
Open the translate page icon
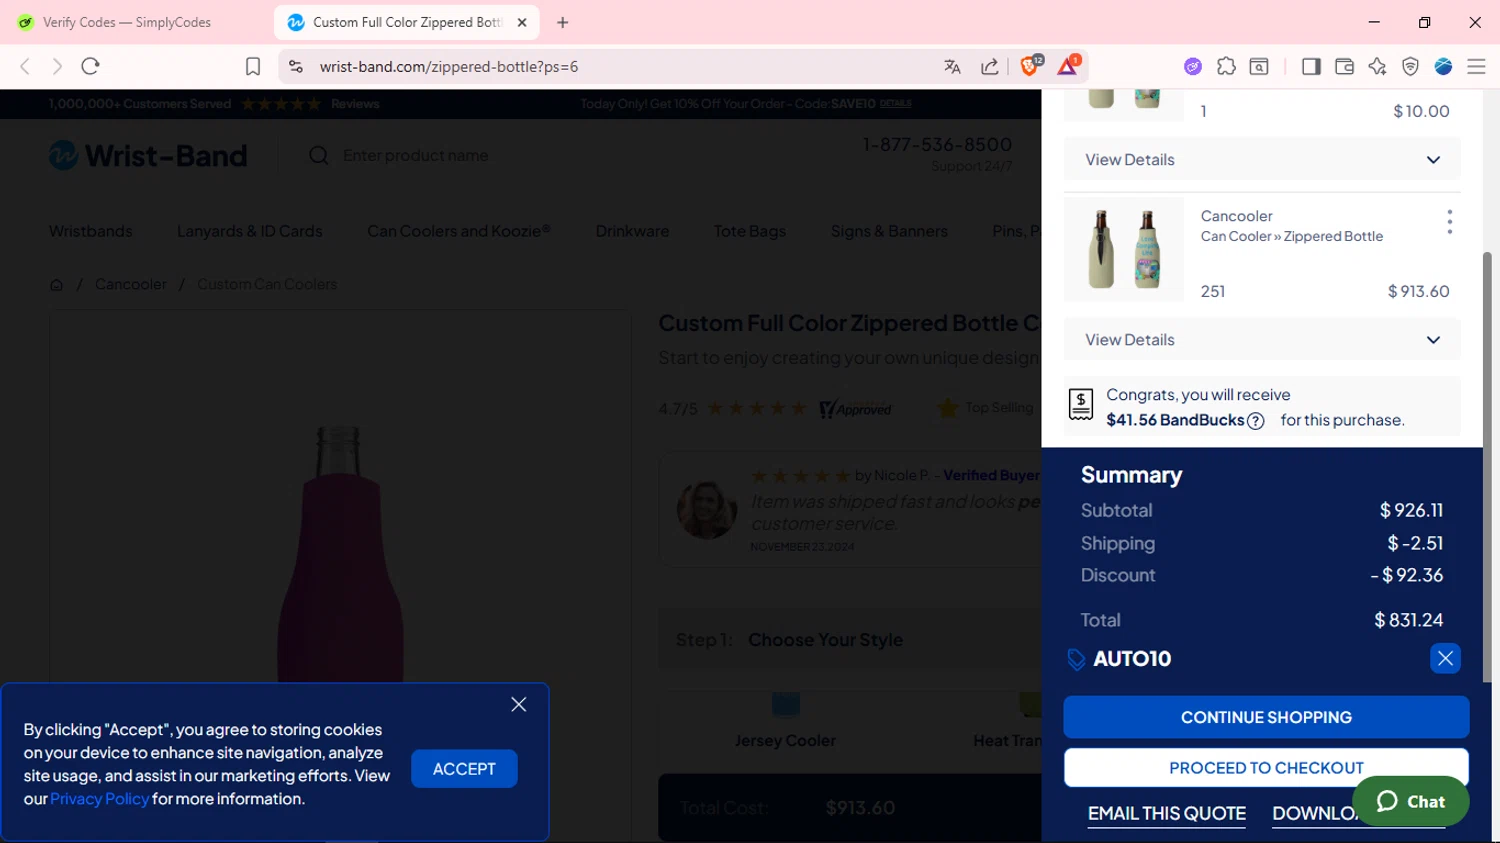click(952, 66)
